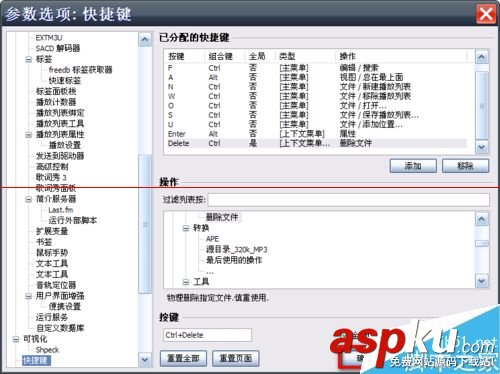Select the highlighted 快捷键 tree item
The image size is (500, 374).
tap(36, 361)
